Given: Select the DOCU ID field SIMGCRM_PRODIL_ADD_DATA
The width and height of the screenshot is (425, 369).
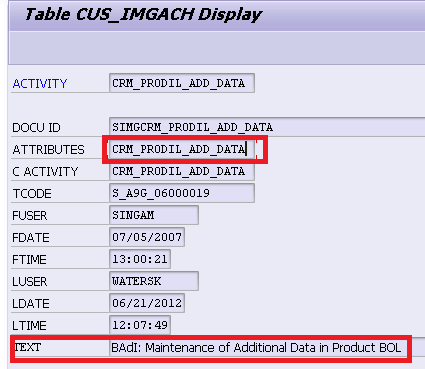Looking at the screenshot, I should [x=267, y=127].
